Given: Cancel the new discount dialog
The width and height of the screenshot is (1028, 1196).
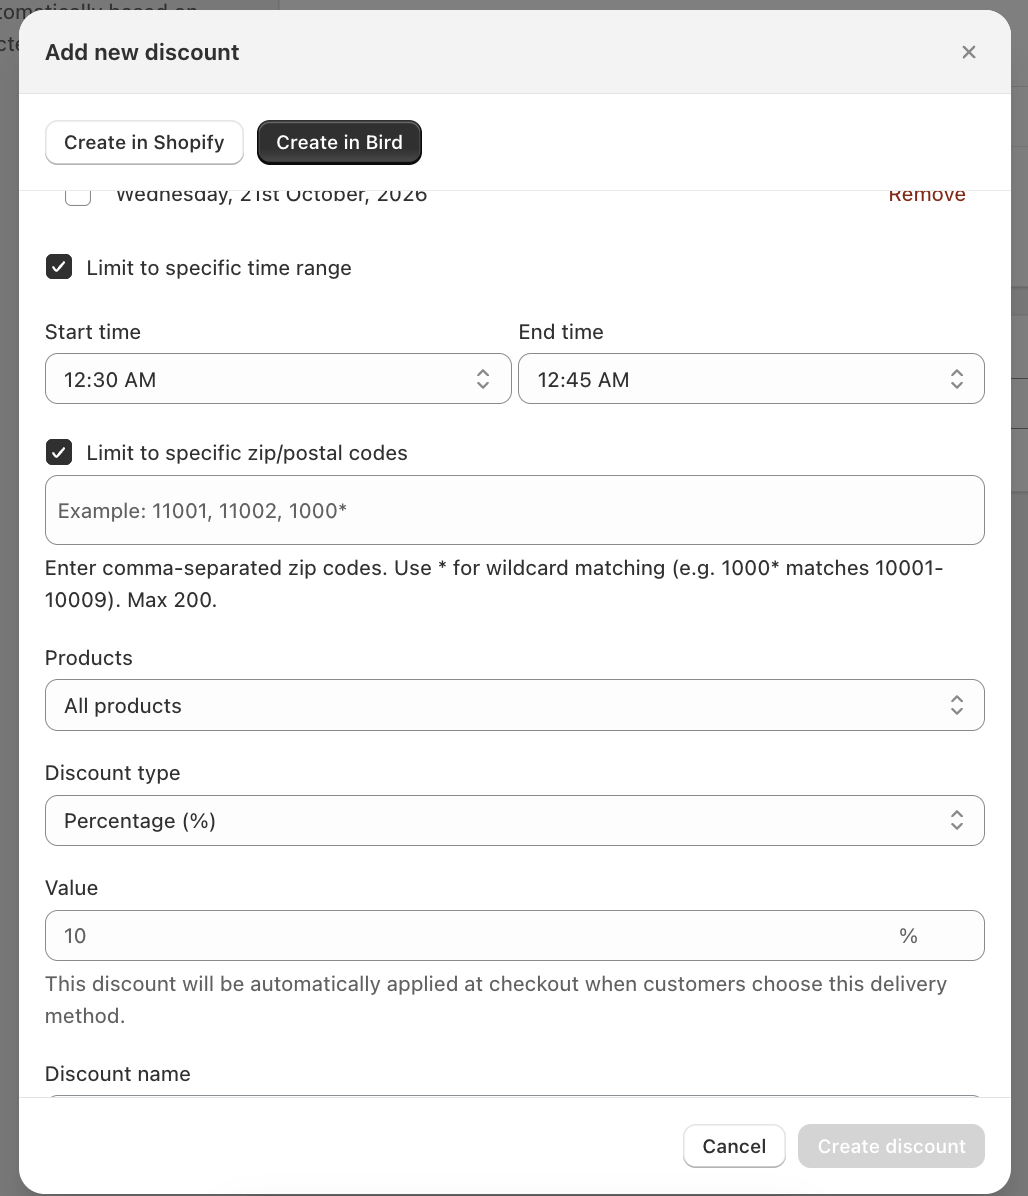Looking at the screenshot, I should coord(734,1146).
